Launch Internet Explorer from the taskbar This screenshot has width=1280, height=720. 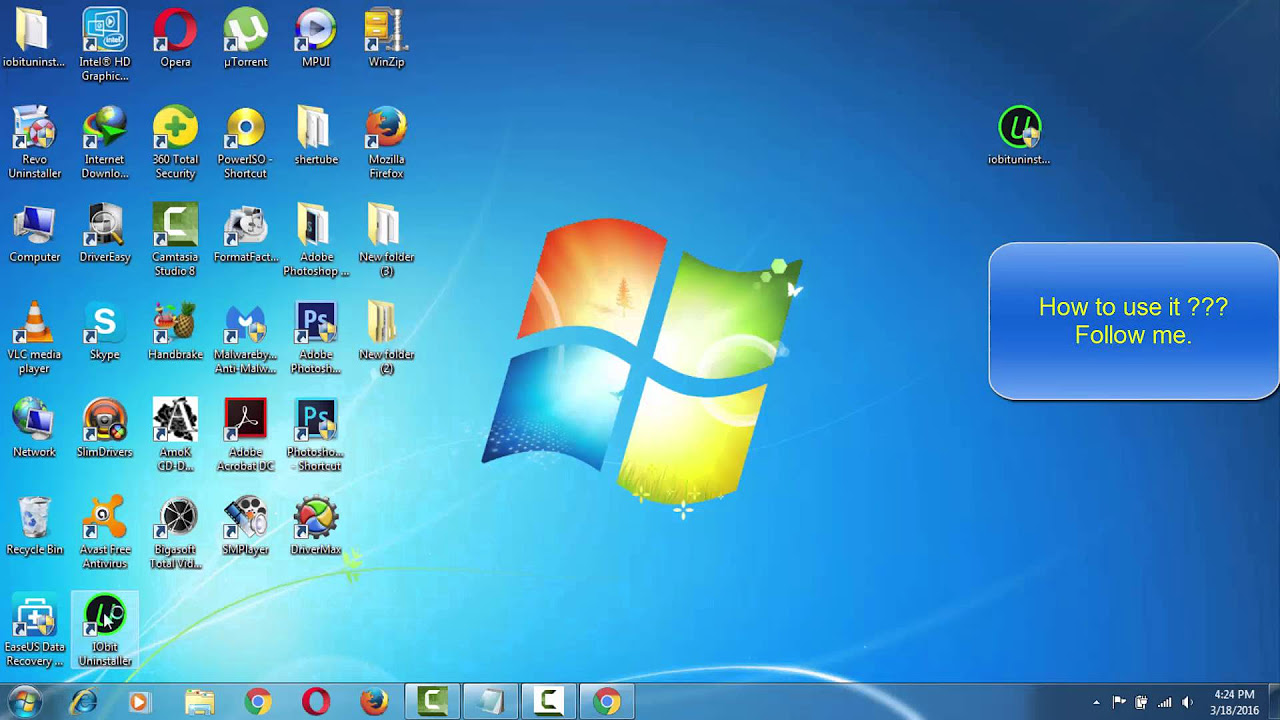click(x=84, y=702)
